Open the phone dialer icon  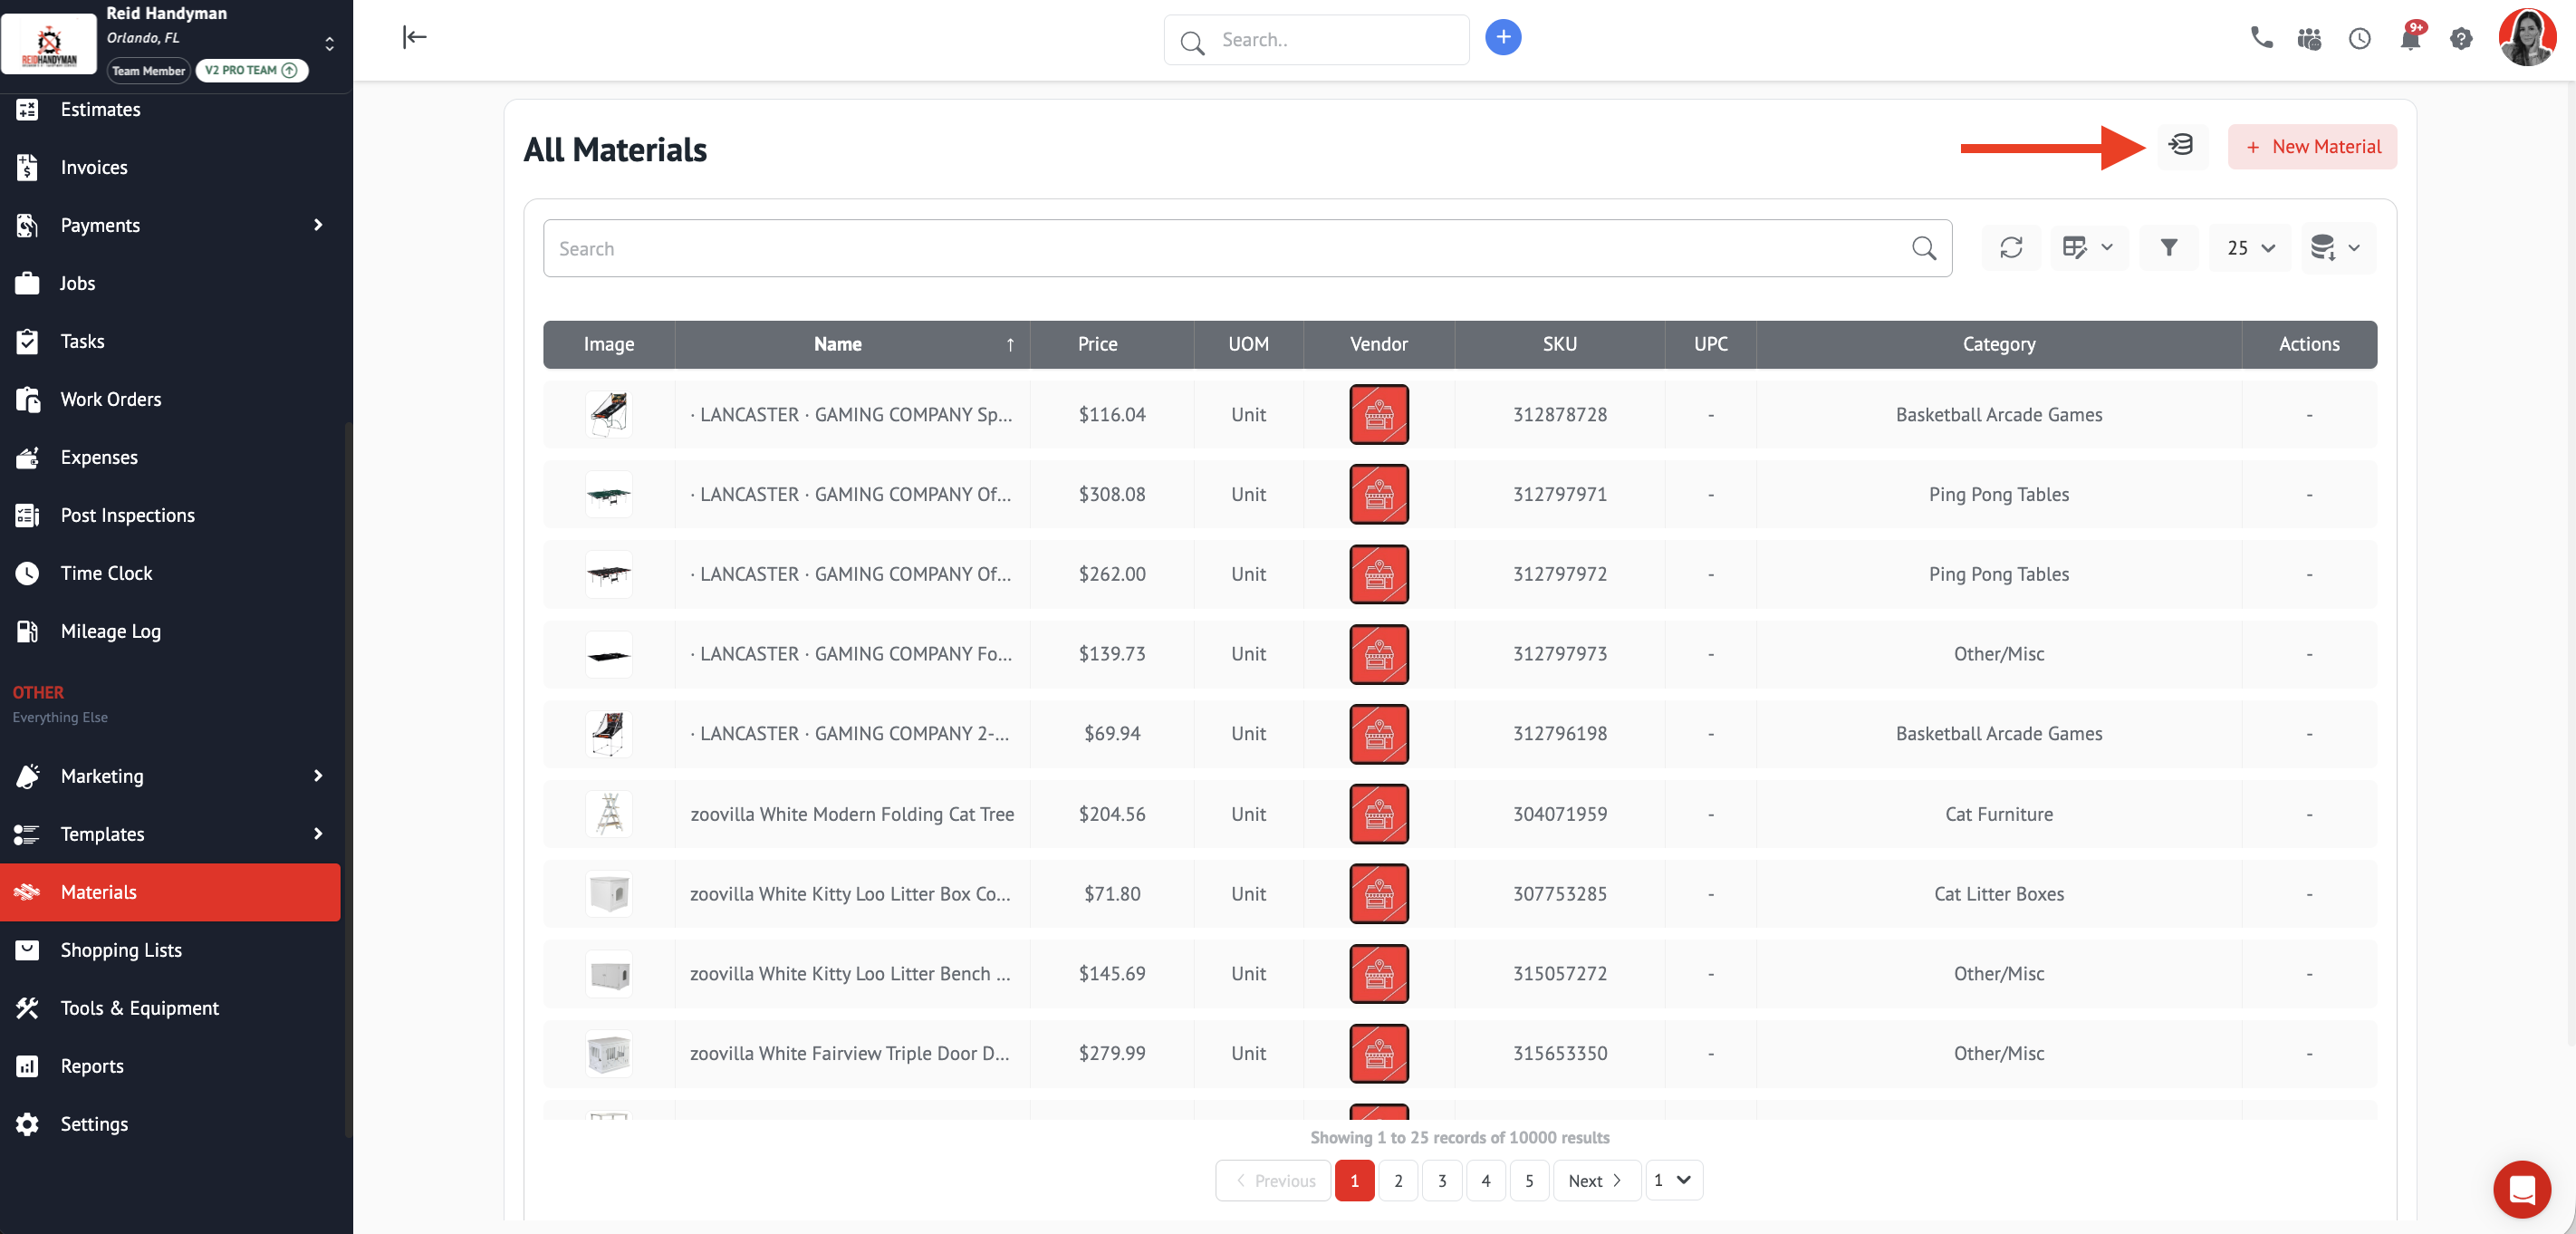pyautogui.click(x=2260, y=38)
